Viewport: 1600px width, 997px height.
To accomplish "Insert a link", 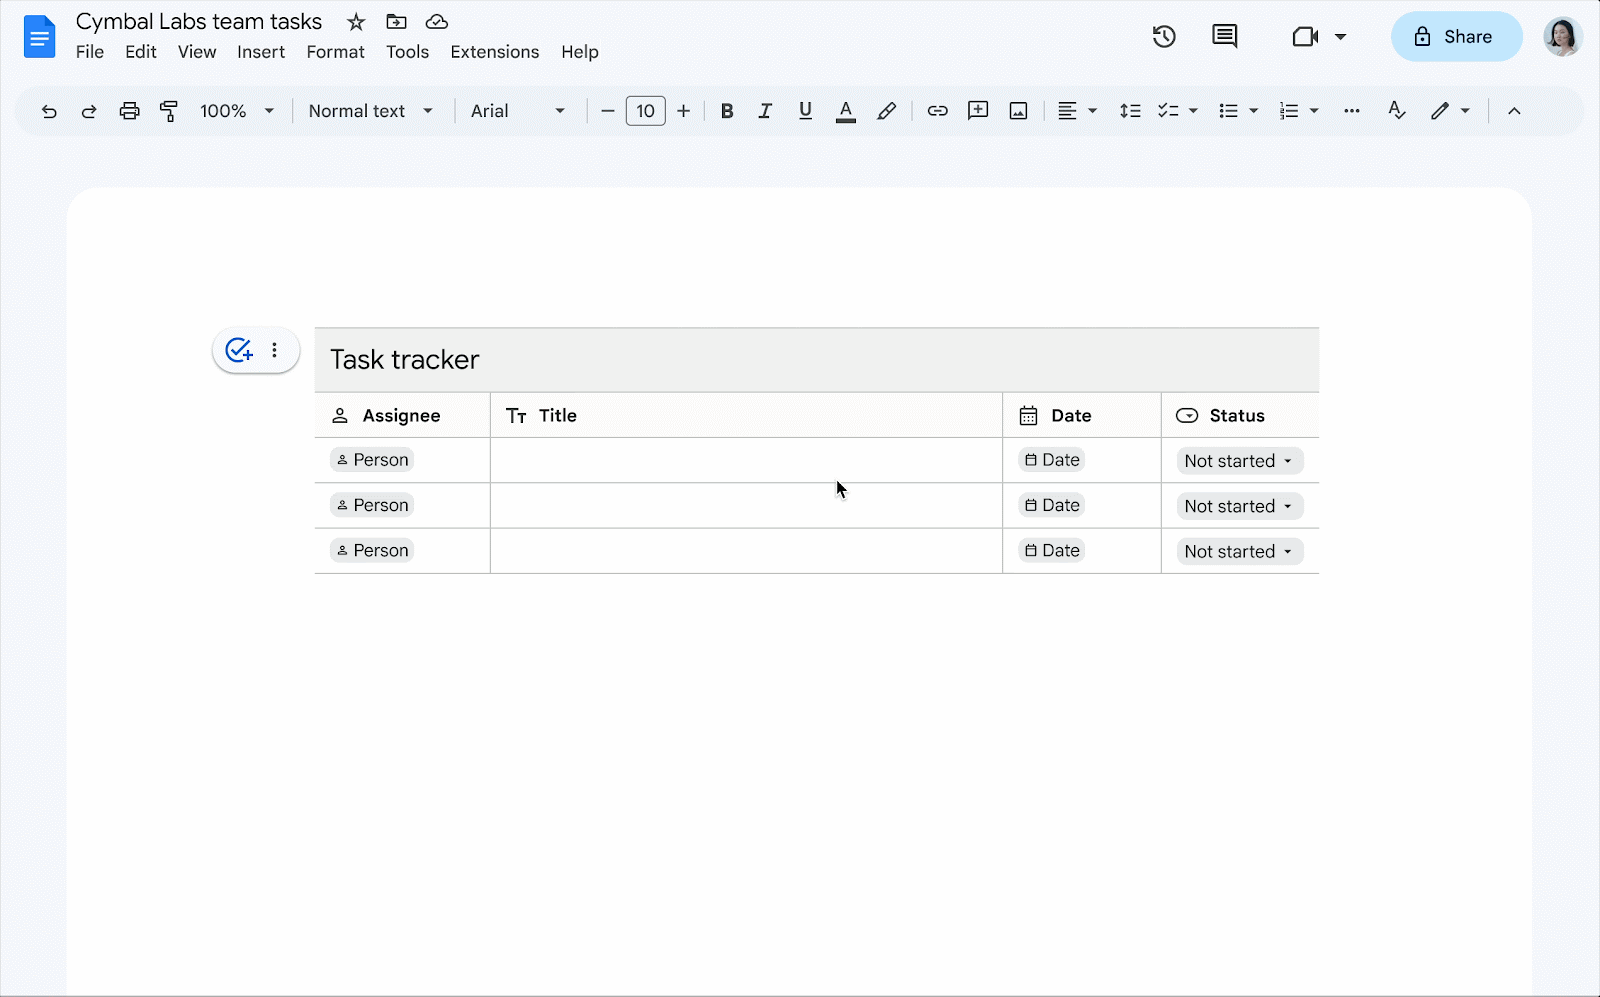I will [x=937, y=111].
